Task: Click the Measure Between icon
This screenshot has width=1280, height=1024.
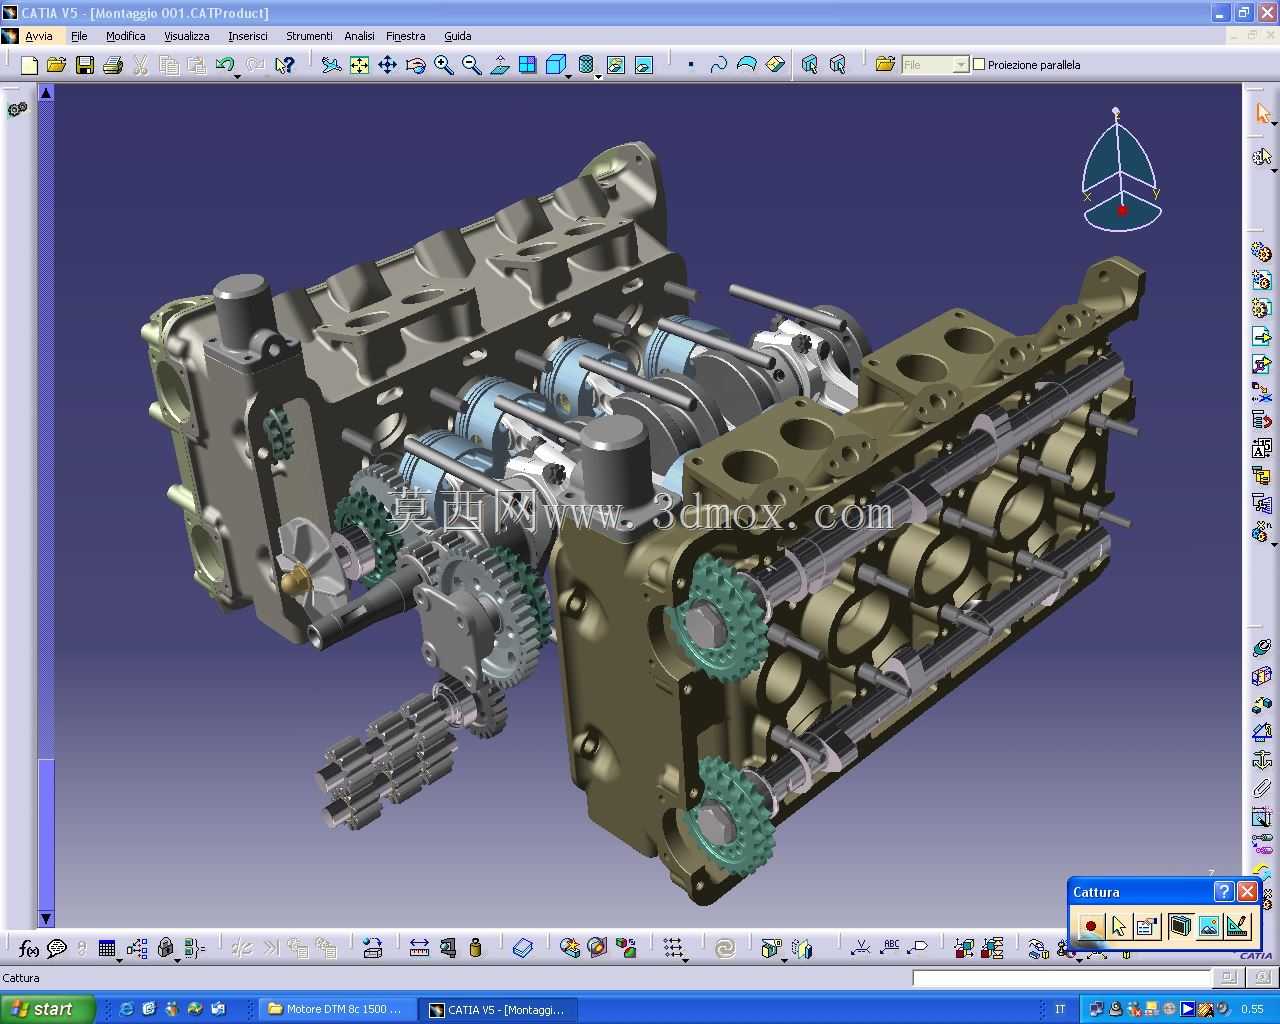Action: click(419, 948)
